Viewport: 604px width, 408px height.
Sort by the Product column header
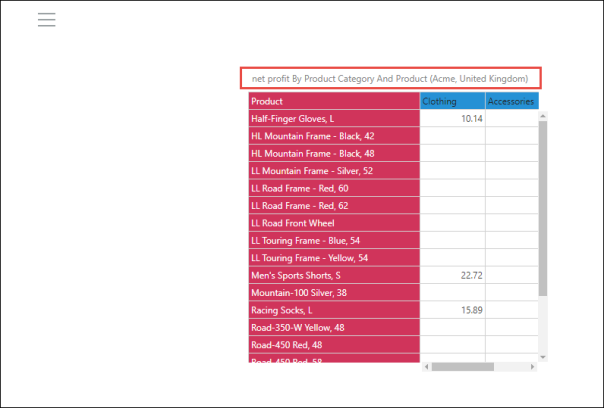click(333, 101)
